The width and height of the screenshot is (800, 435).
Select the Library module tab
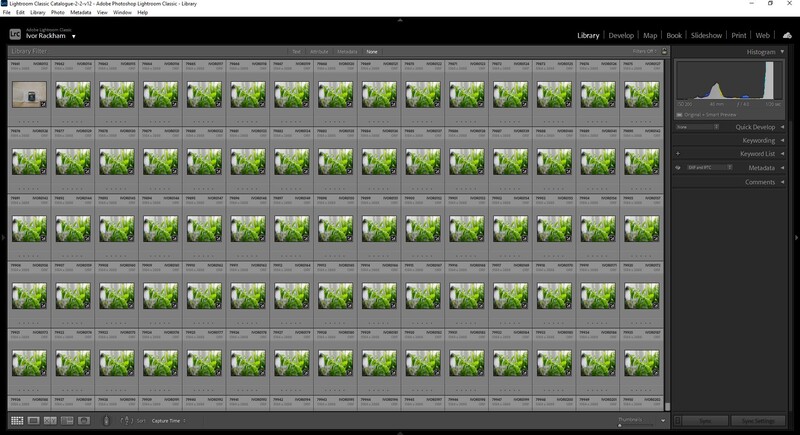coord(588,35)
